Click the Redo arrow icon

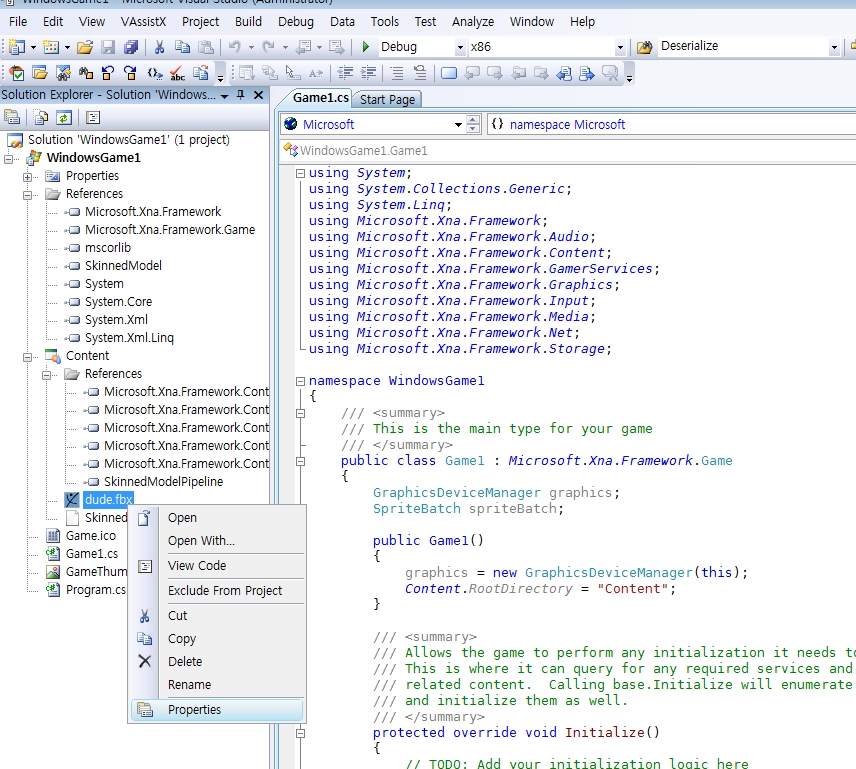pyautogui.click(x=268, y=47)
